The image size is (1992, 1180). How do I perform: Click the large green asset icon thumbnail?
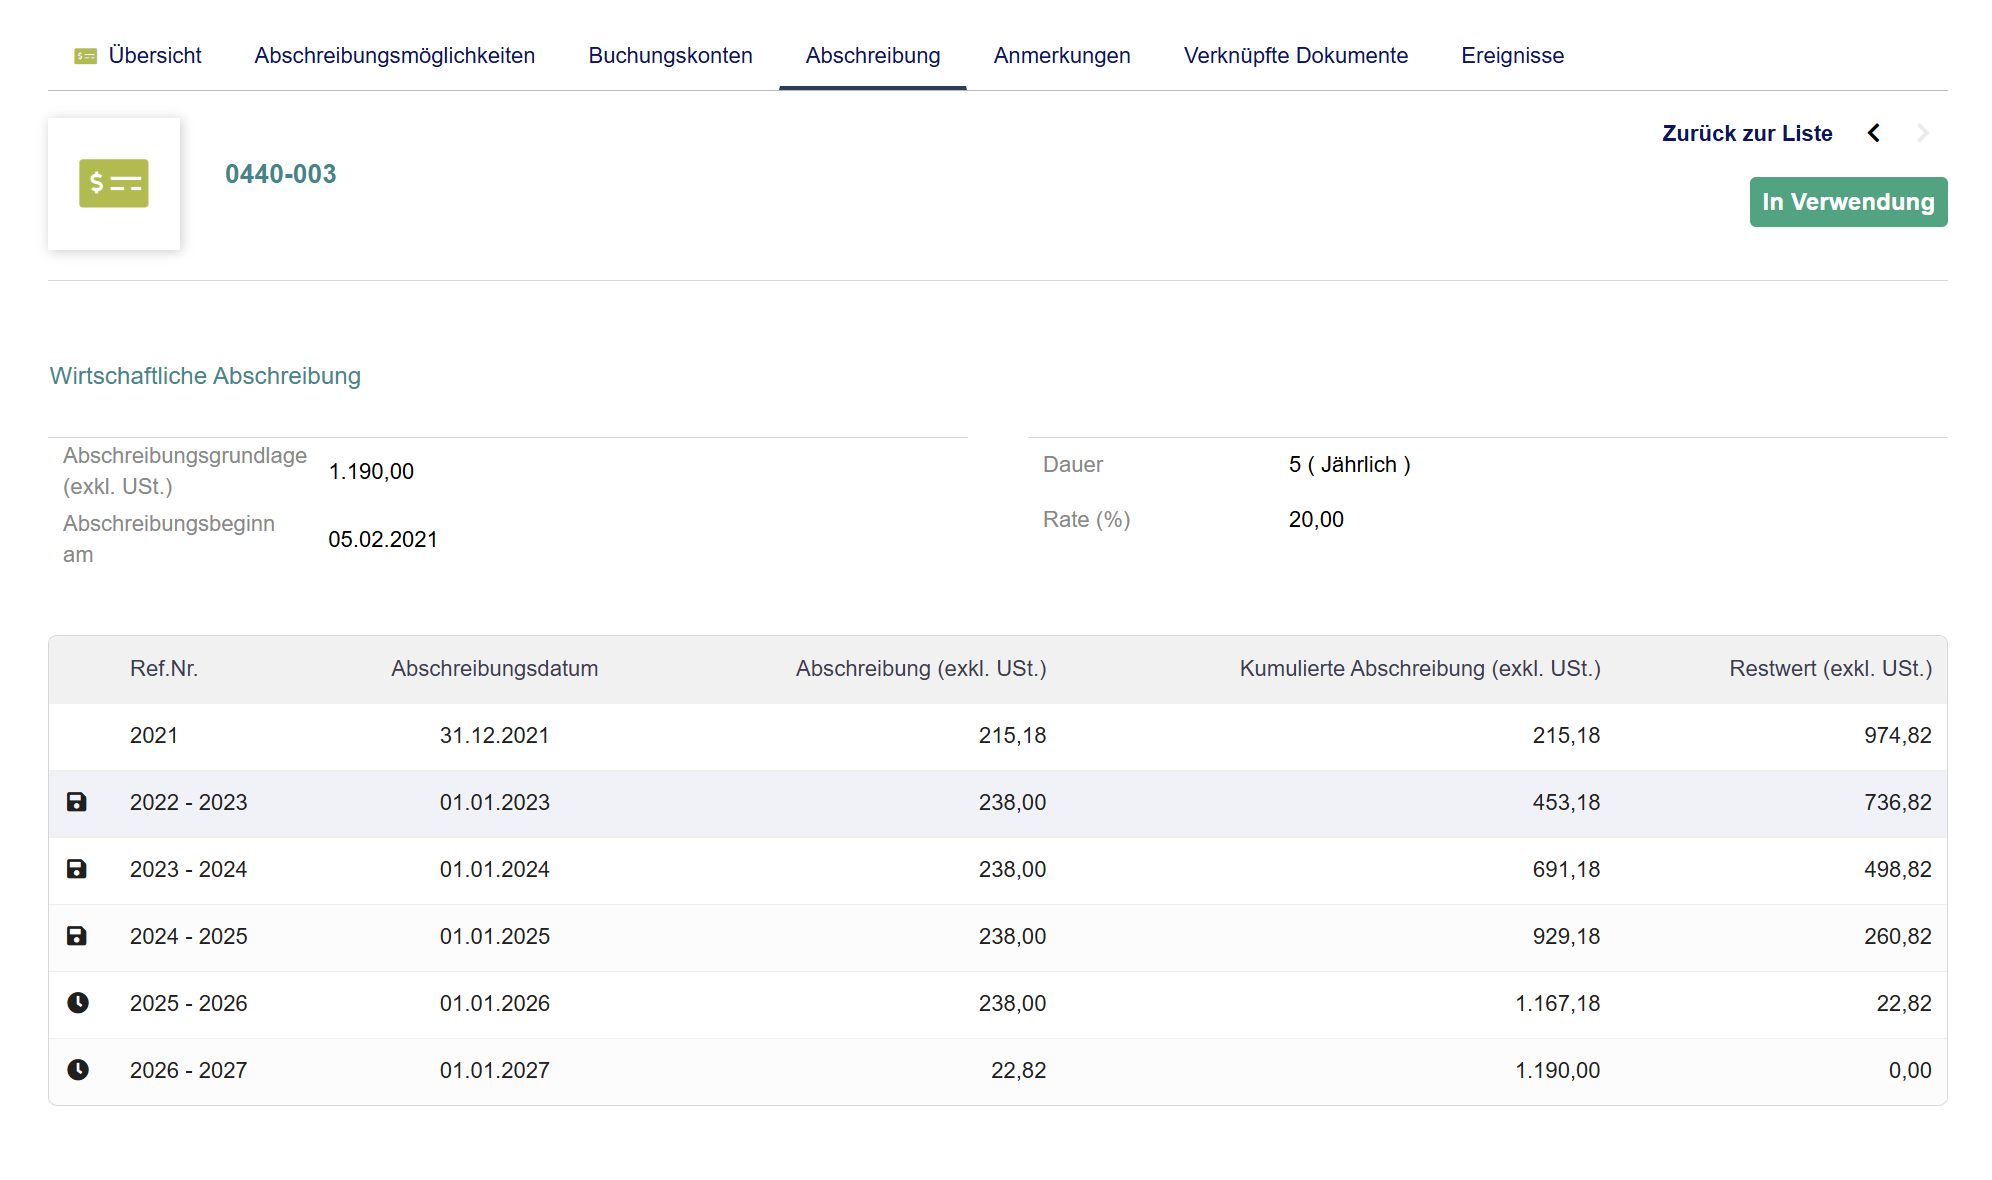[x=114, y=184]
